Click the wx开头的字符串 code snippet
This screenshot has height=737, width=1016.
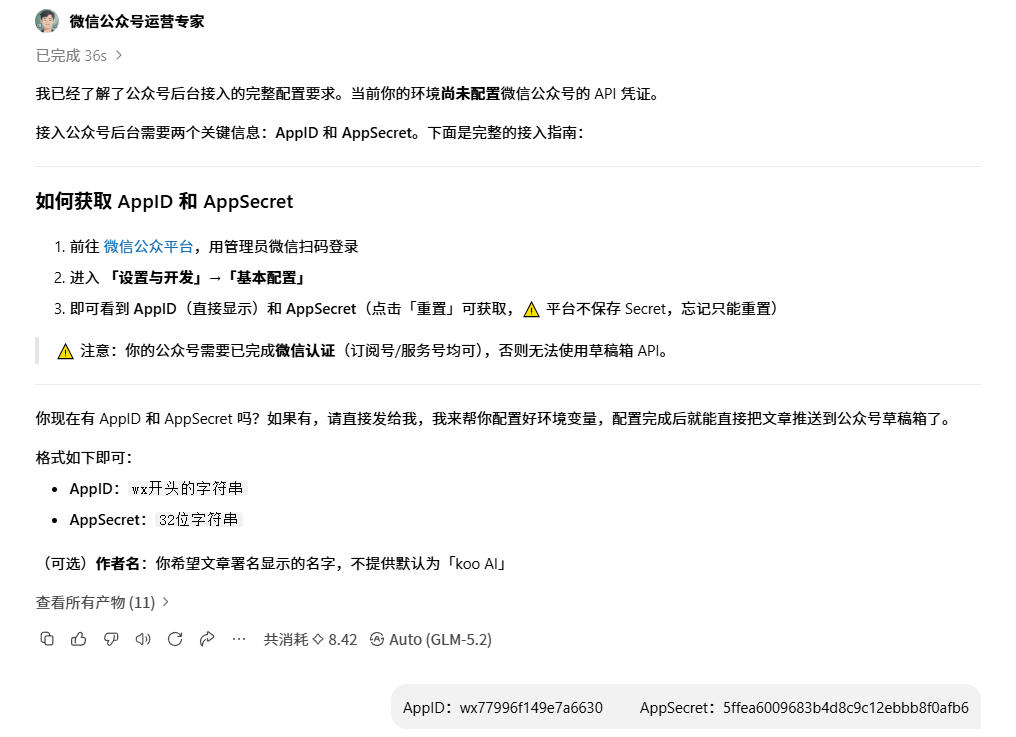pos(187,488)
